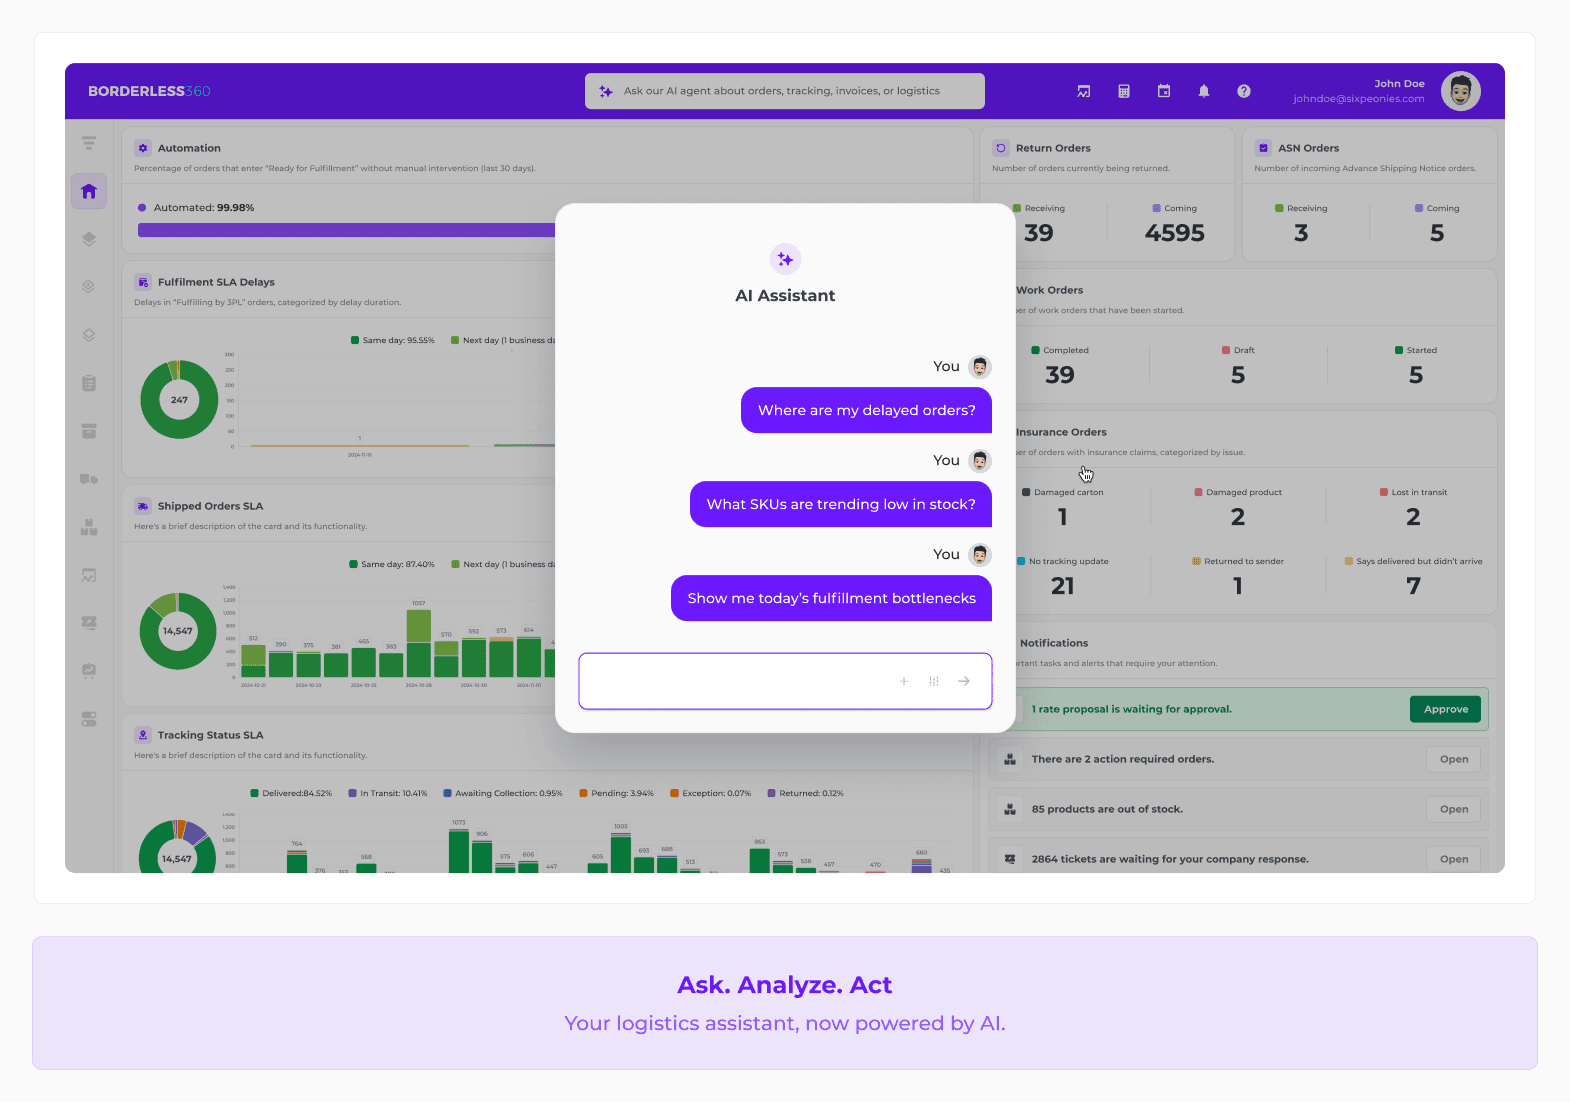
Task: Click the 'Where are my delayed orders?' message
Action: [x=866, y=410]
